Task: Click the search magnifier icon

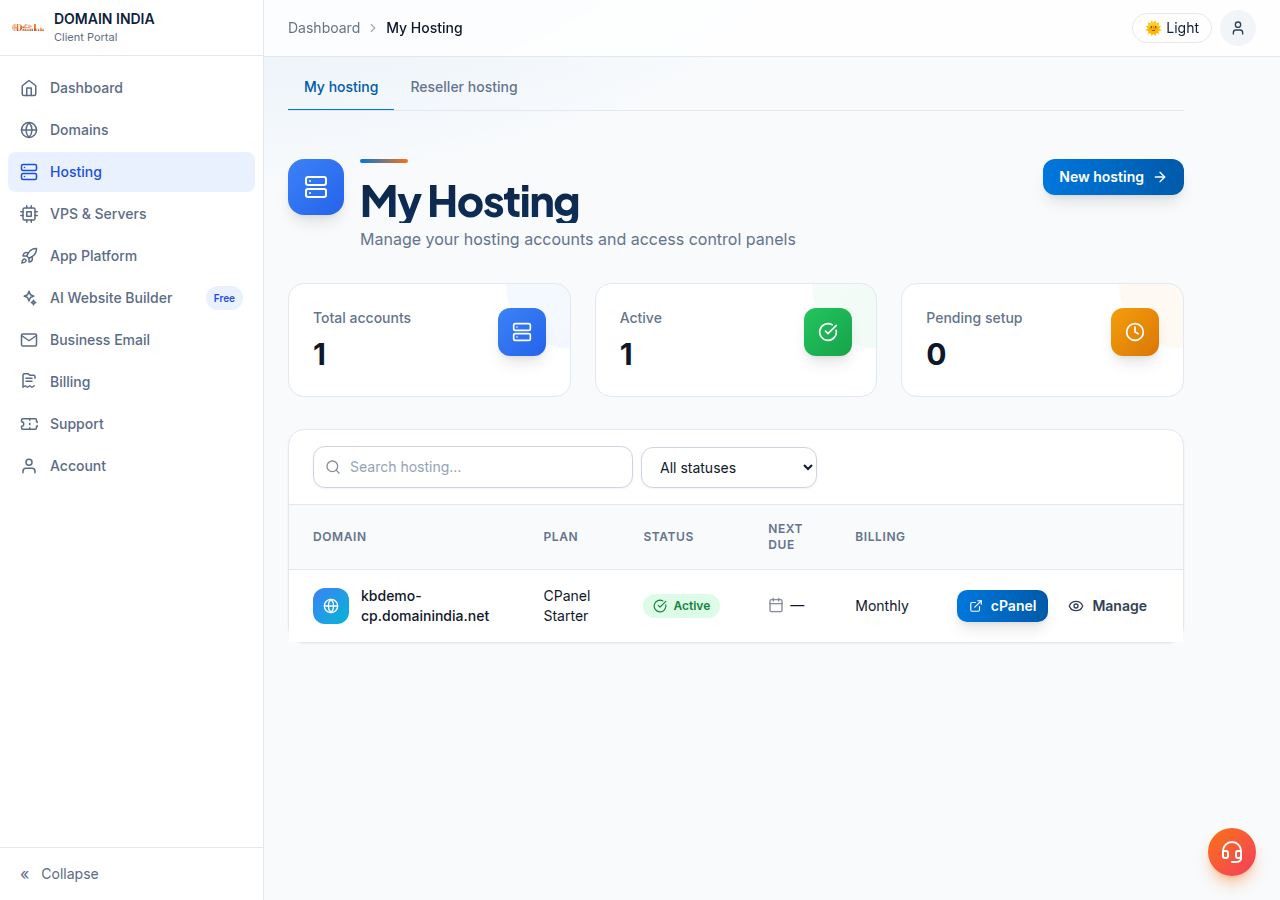Action: (x=333, y=467)
